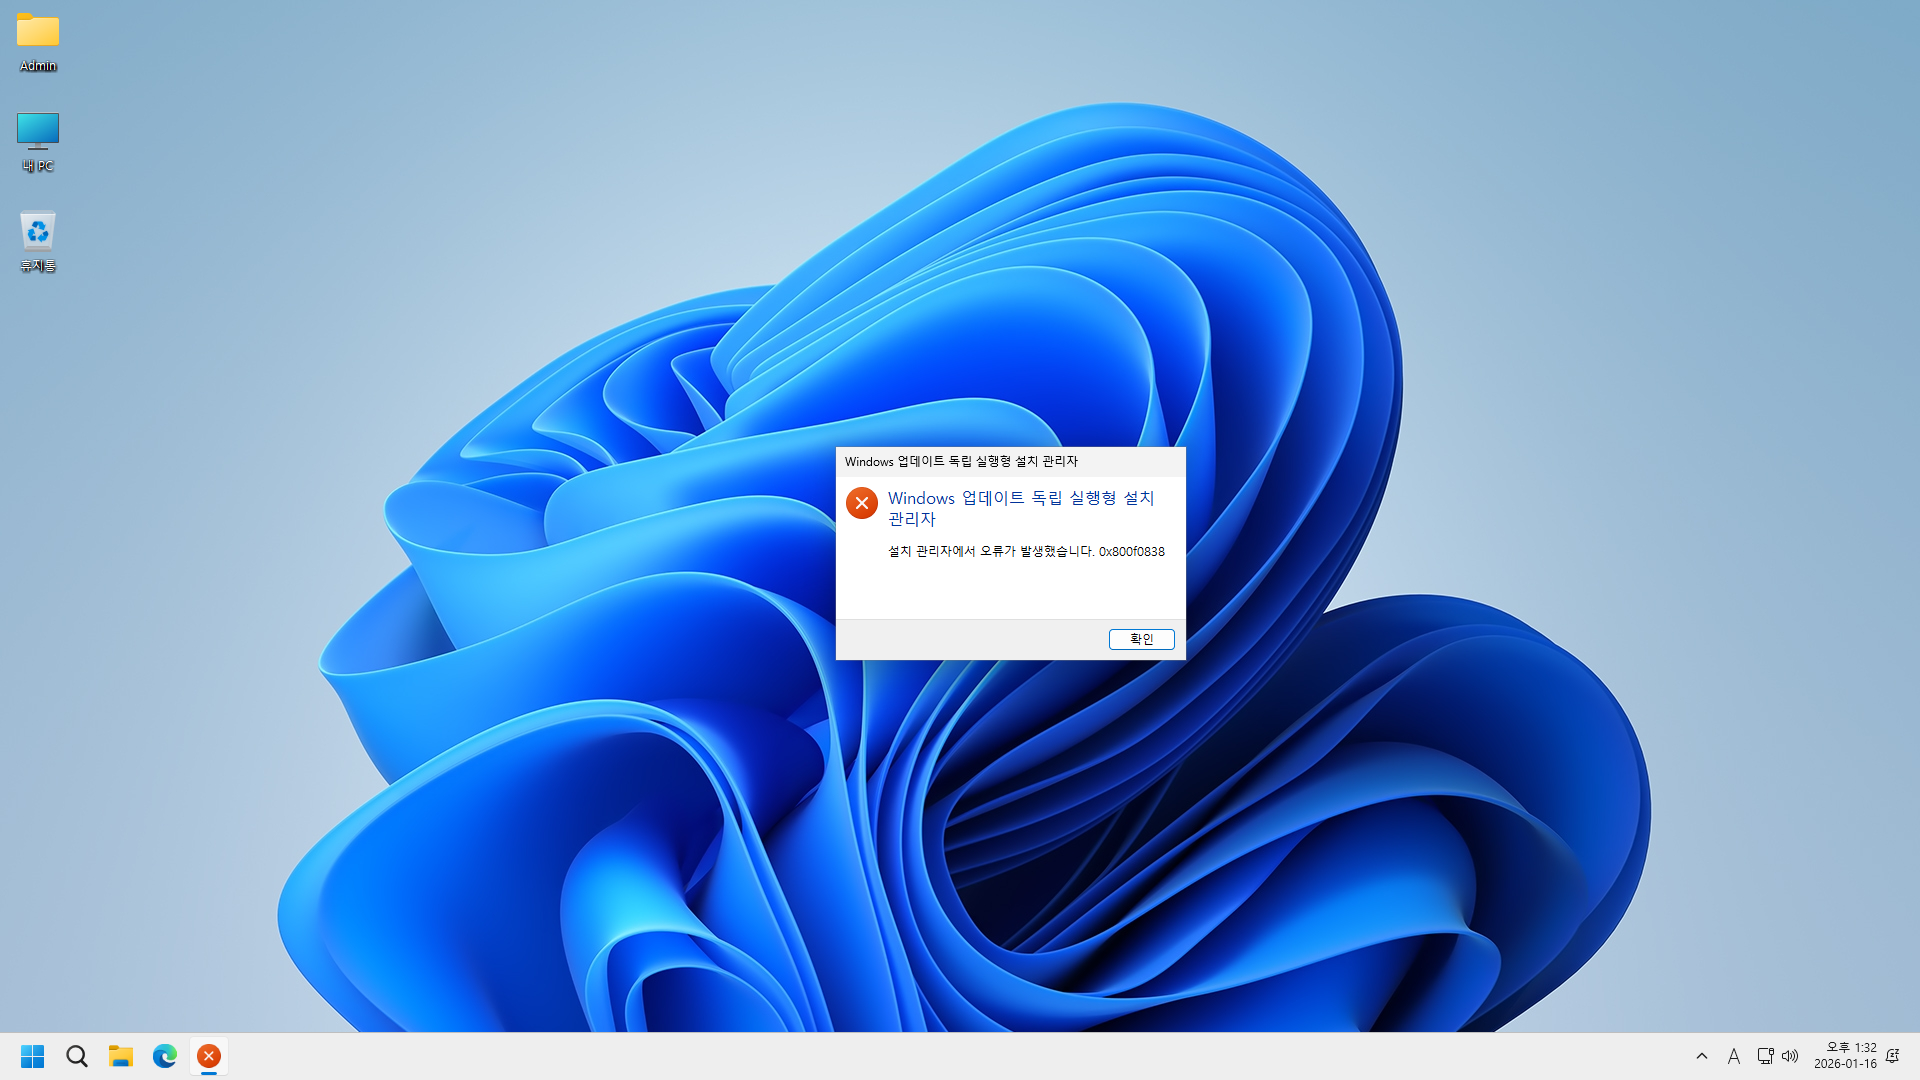This screenshot has width=1920, height=1080.
Task: Select the 내 PC desktop icon
Action: click(x=38, y=131)
